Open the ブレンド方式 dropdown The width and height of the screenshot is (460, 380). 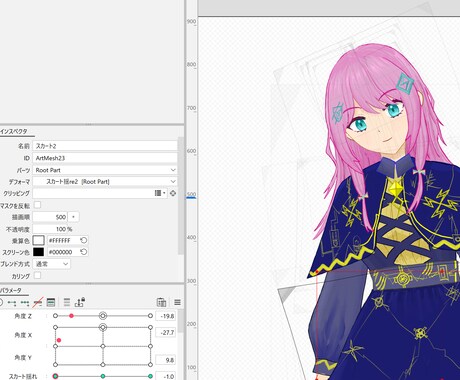(52, 264)
